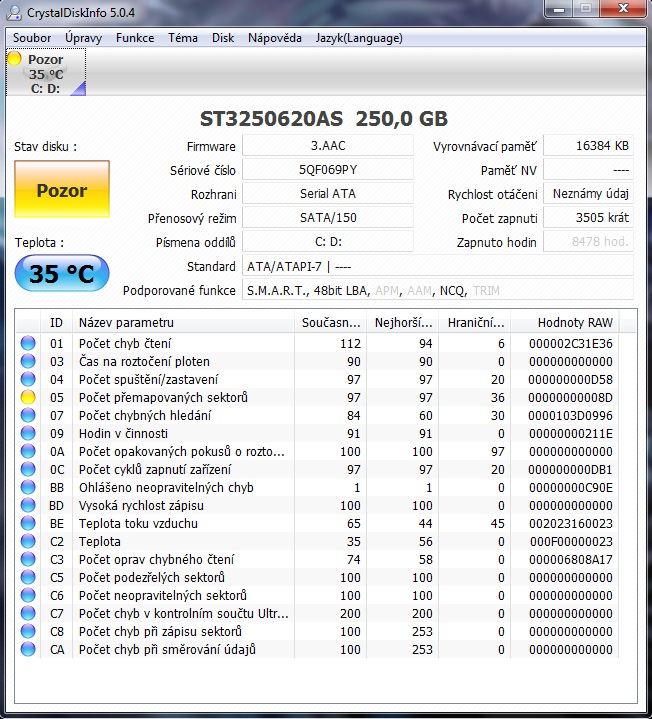Viewport: 652px width, 719px height.
Task: Click blue status icon for row 03 Čas na roztočení
Action: point(28,361)
